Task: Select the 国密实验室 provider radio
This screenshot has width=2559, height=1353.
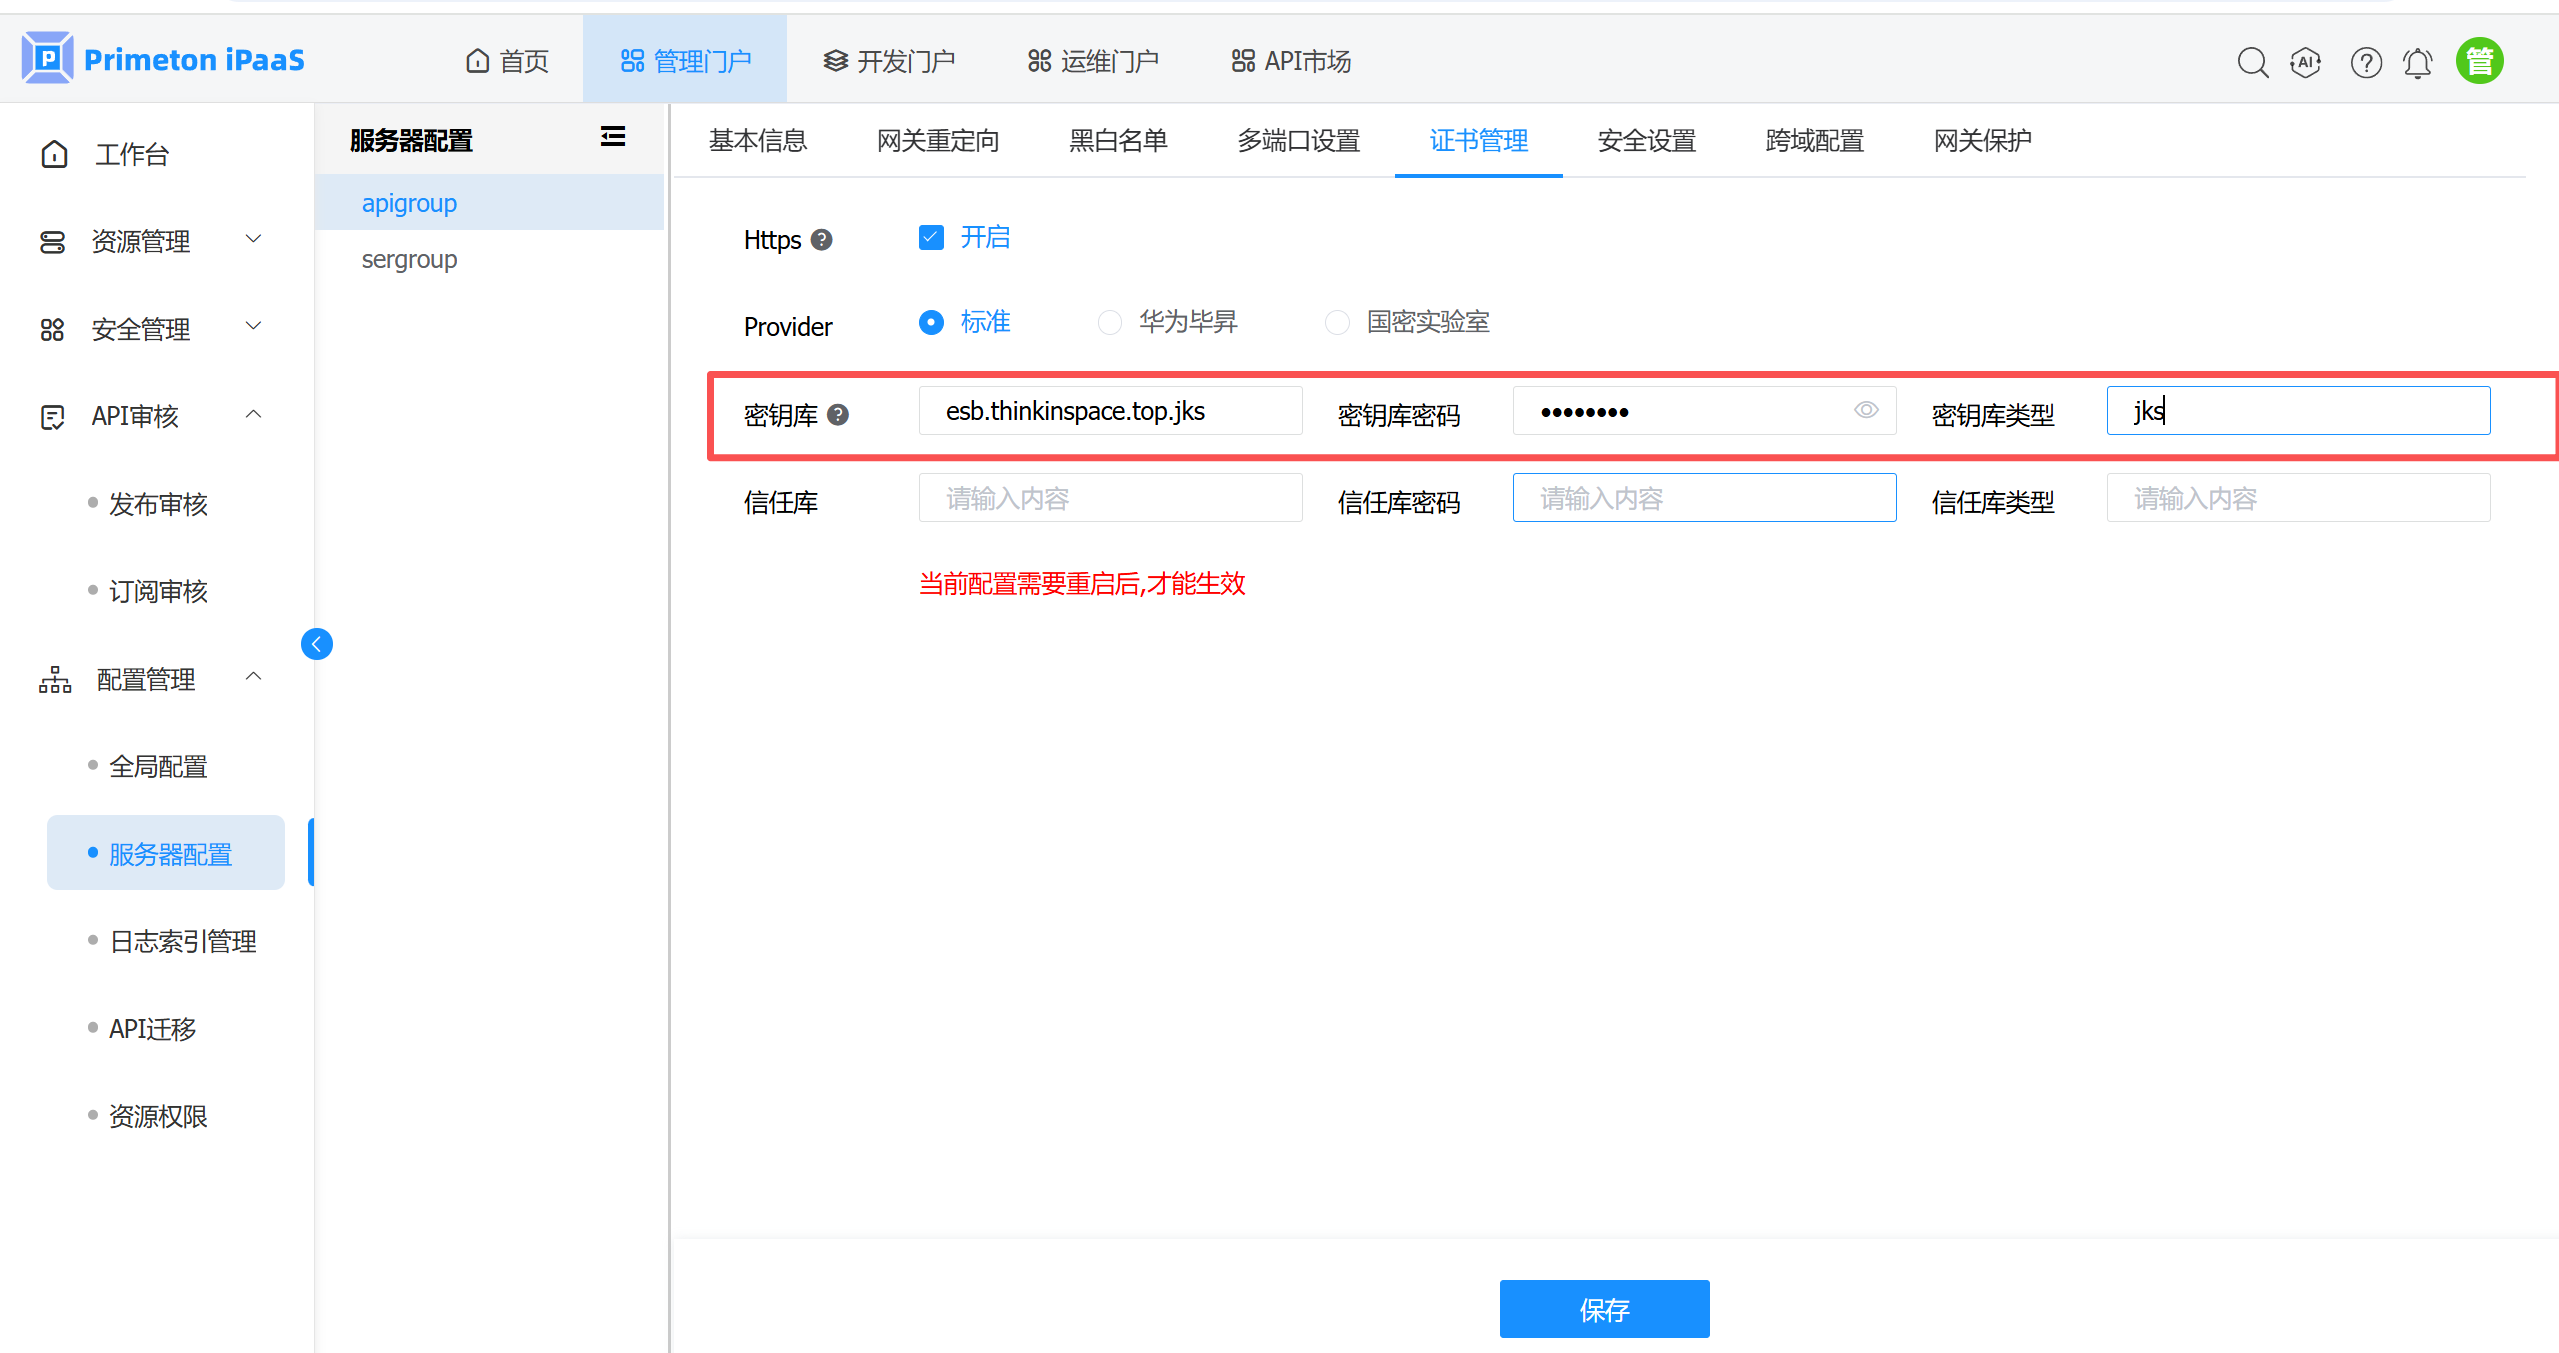Action: coord(1336,322)
